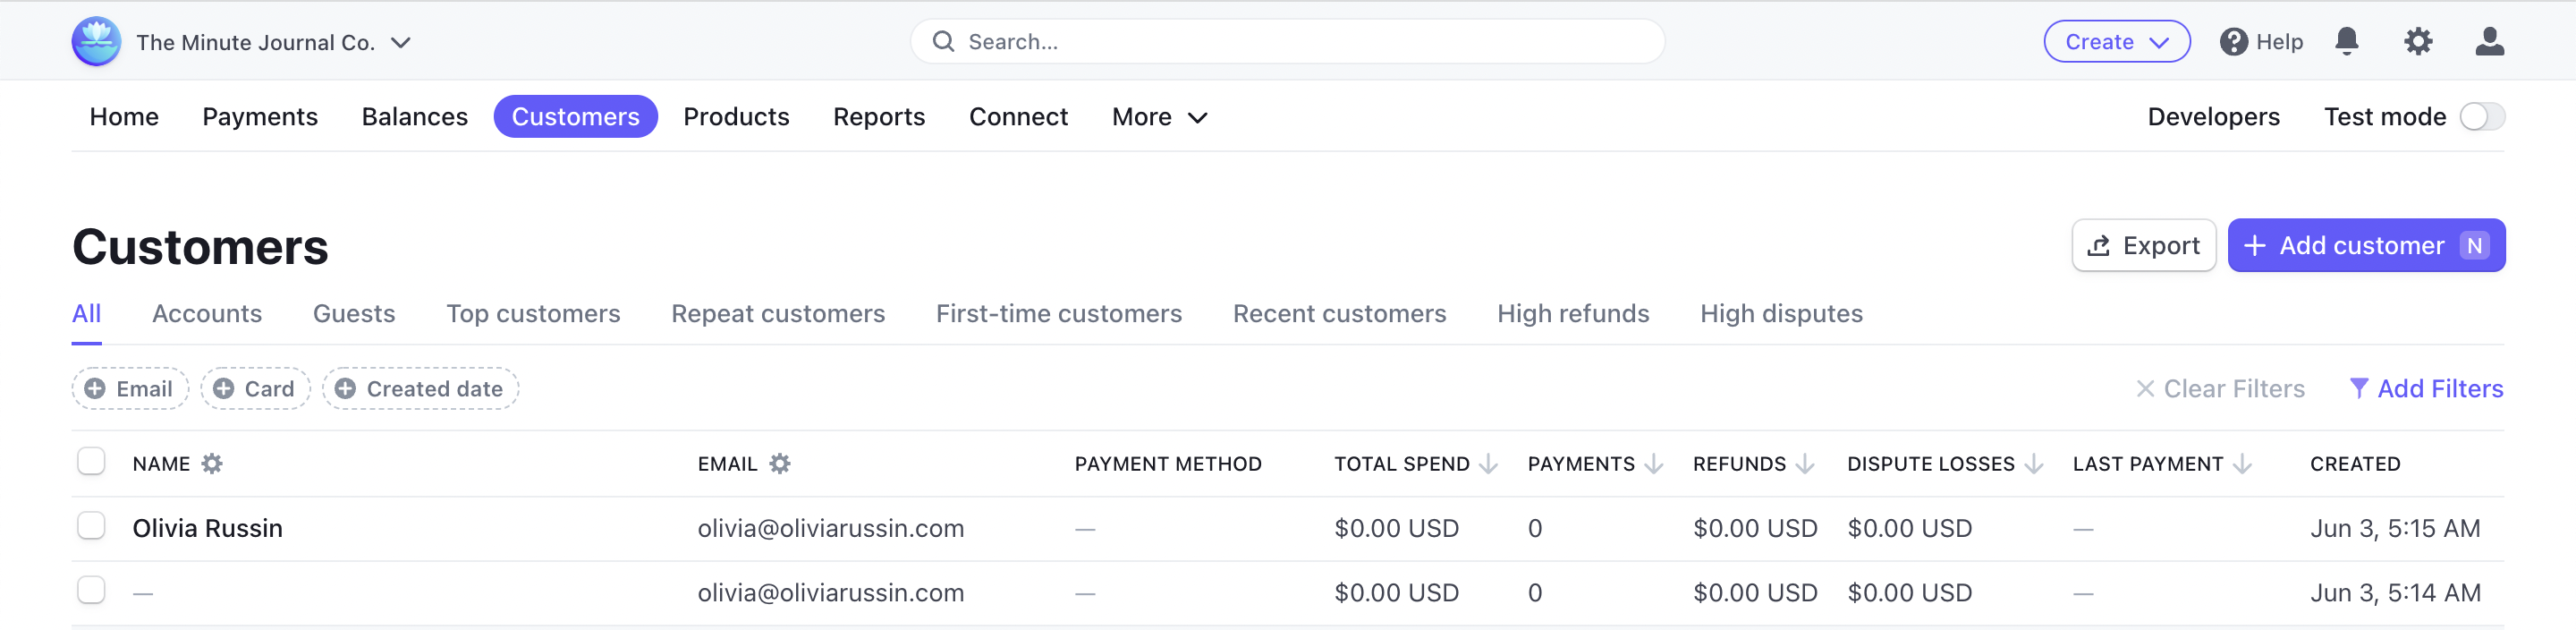Click the gear icon beside EMAIL column

click(780, 464)
